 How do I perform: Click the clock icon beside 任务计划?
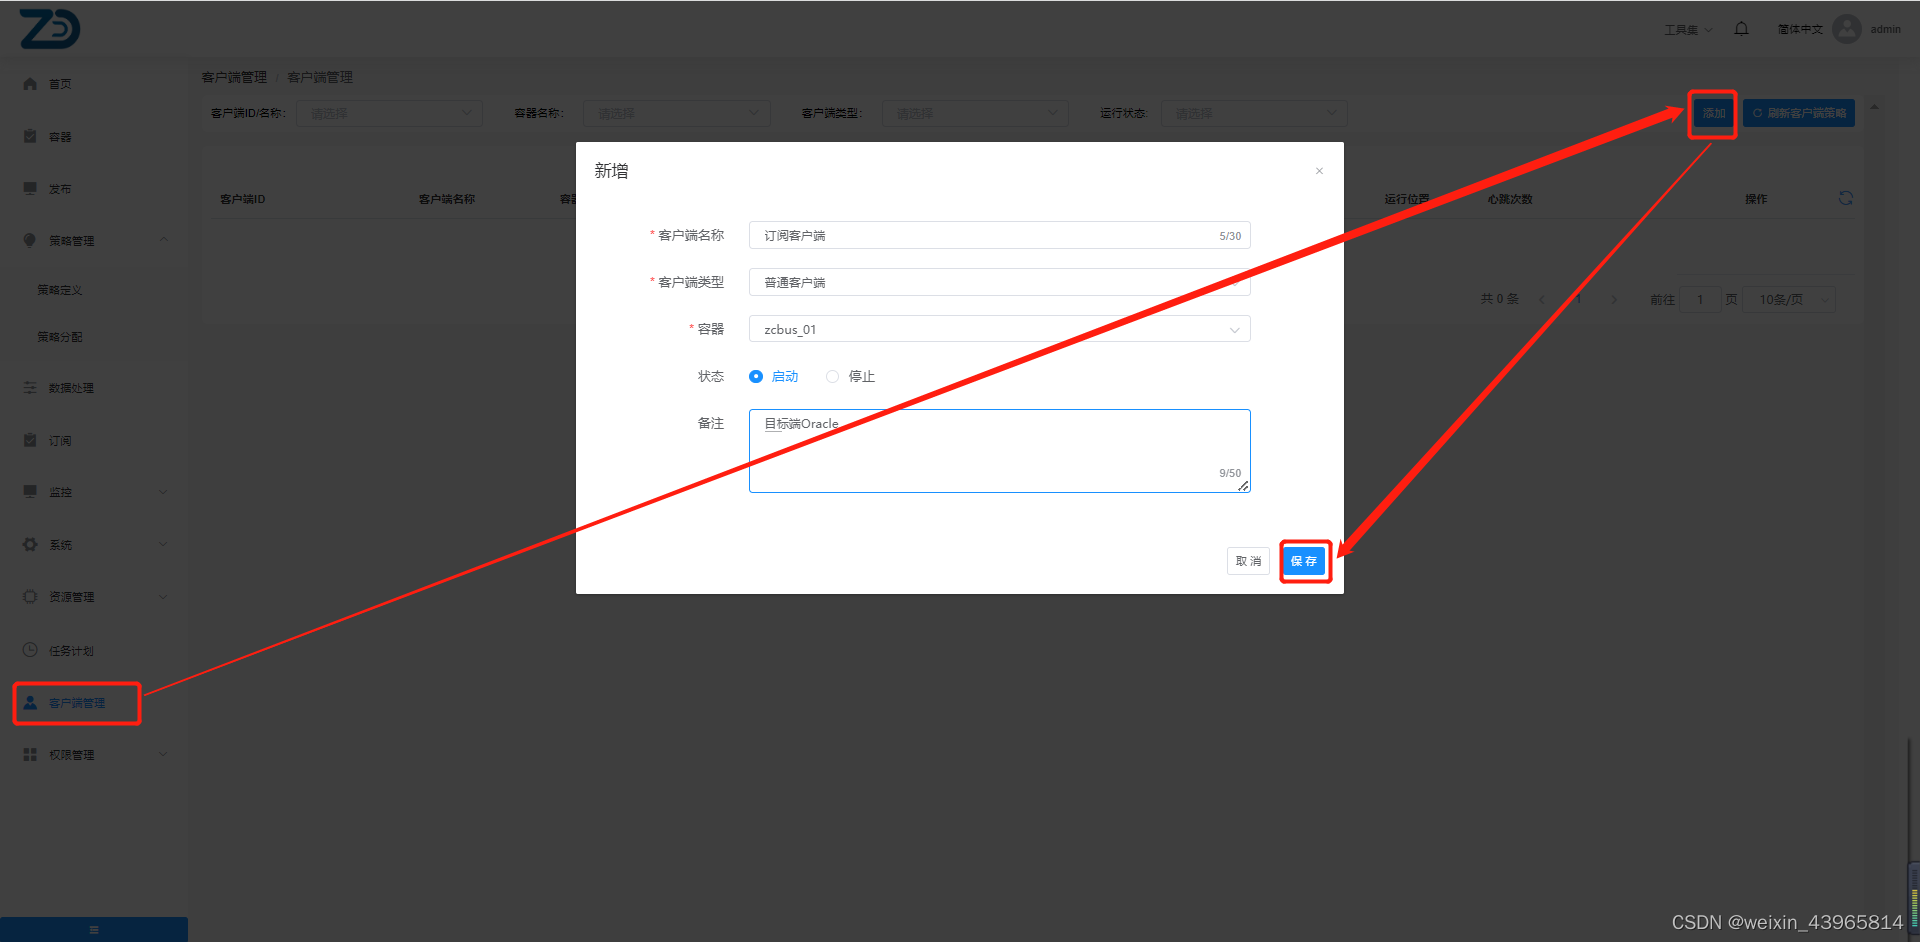30,650
